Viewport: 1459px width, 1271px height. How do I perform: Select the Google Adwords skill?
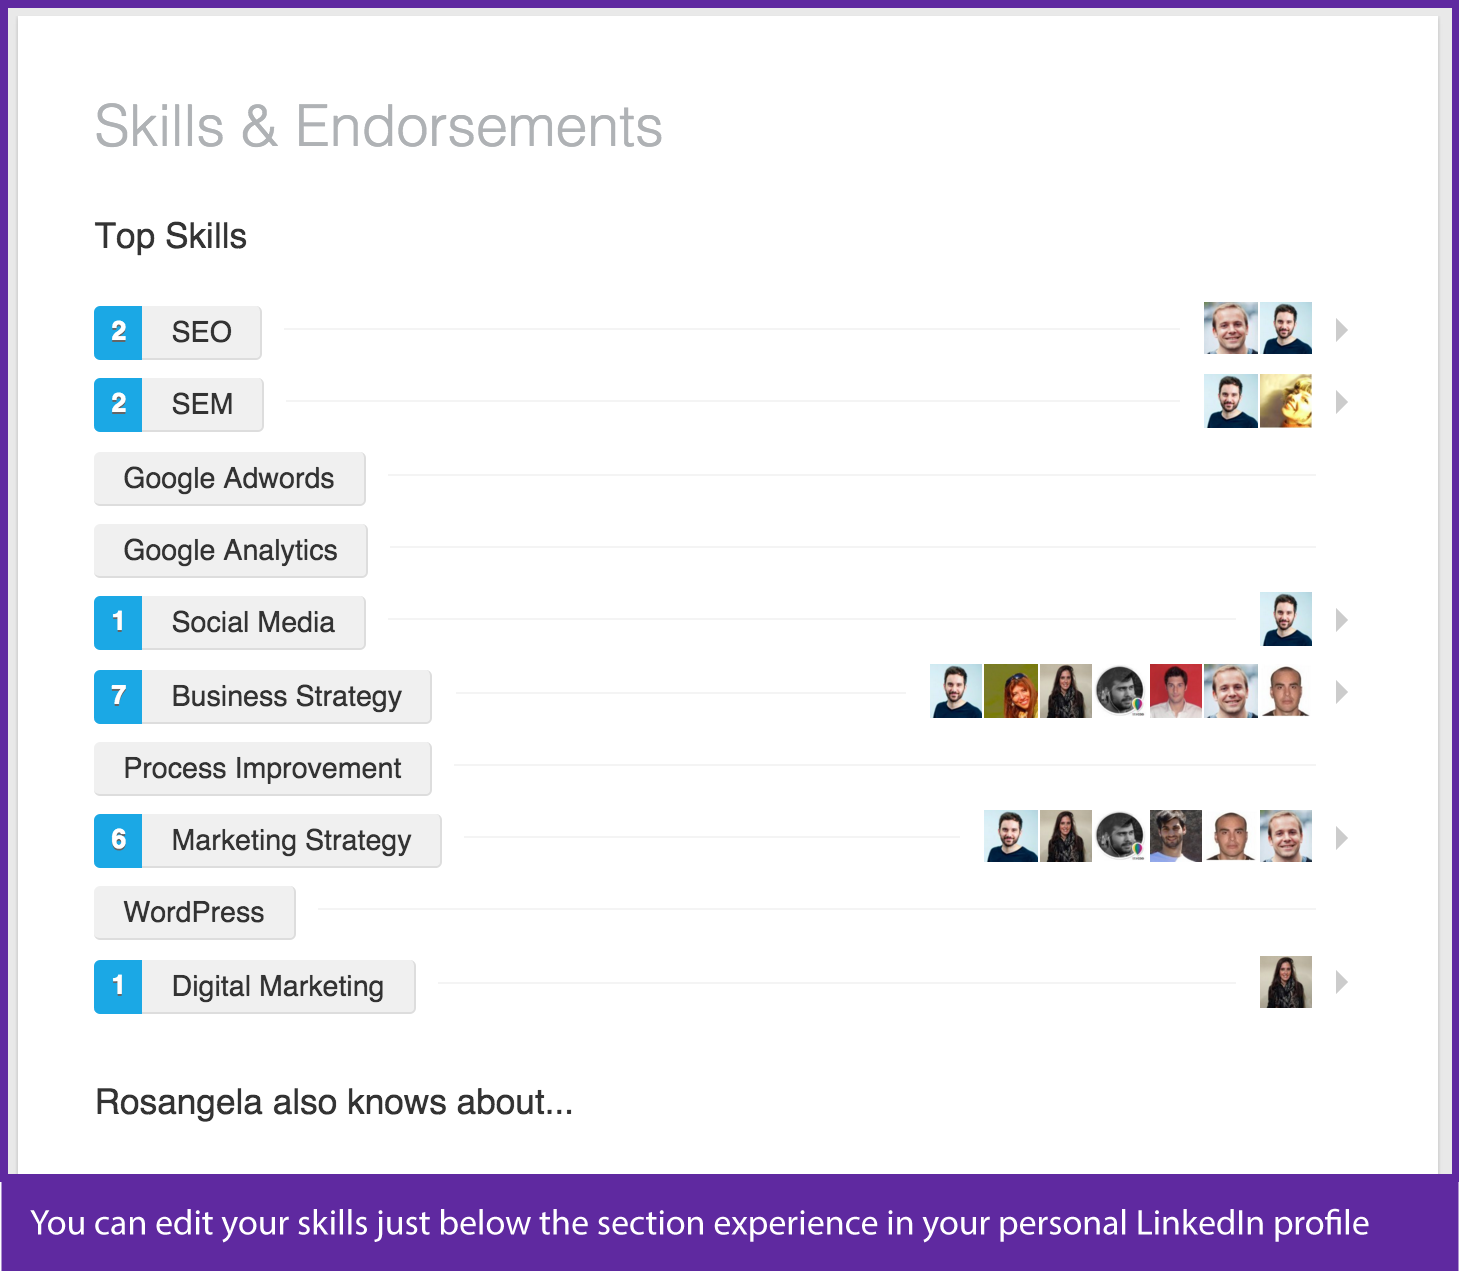tap(229, 478)
